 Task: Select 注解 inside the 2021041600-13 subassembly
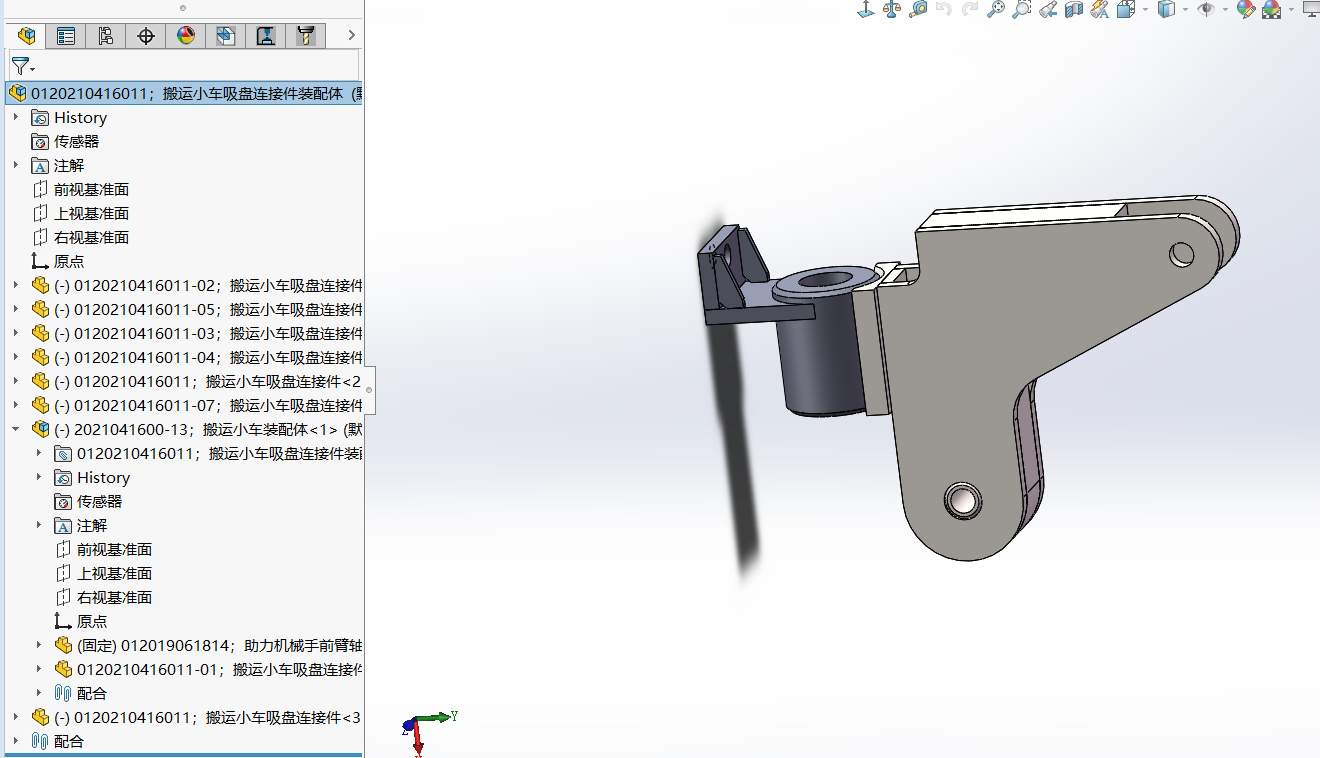click(x=81, y=525)
